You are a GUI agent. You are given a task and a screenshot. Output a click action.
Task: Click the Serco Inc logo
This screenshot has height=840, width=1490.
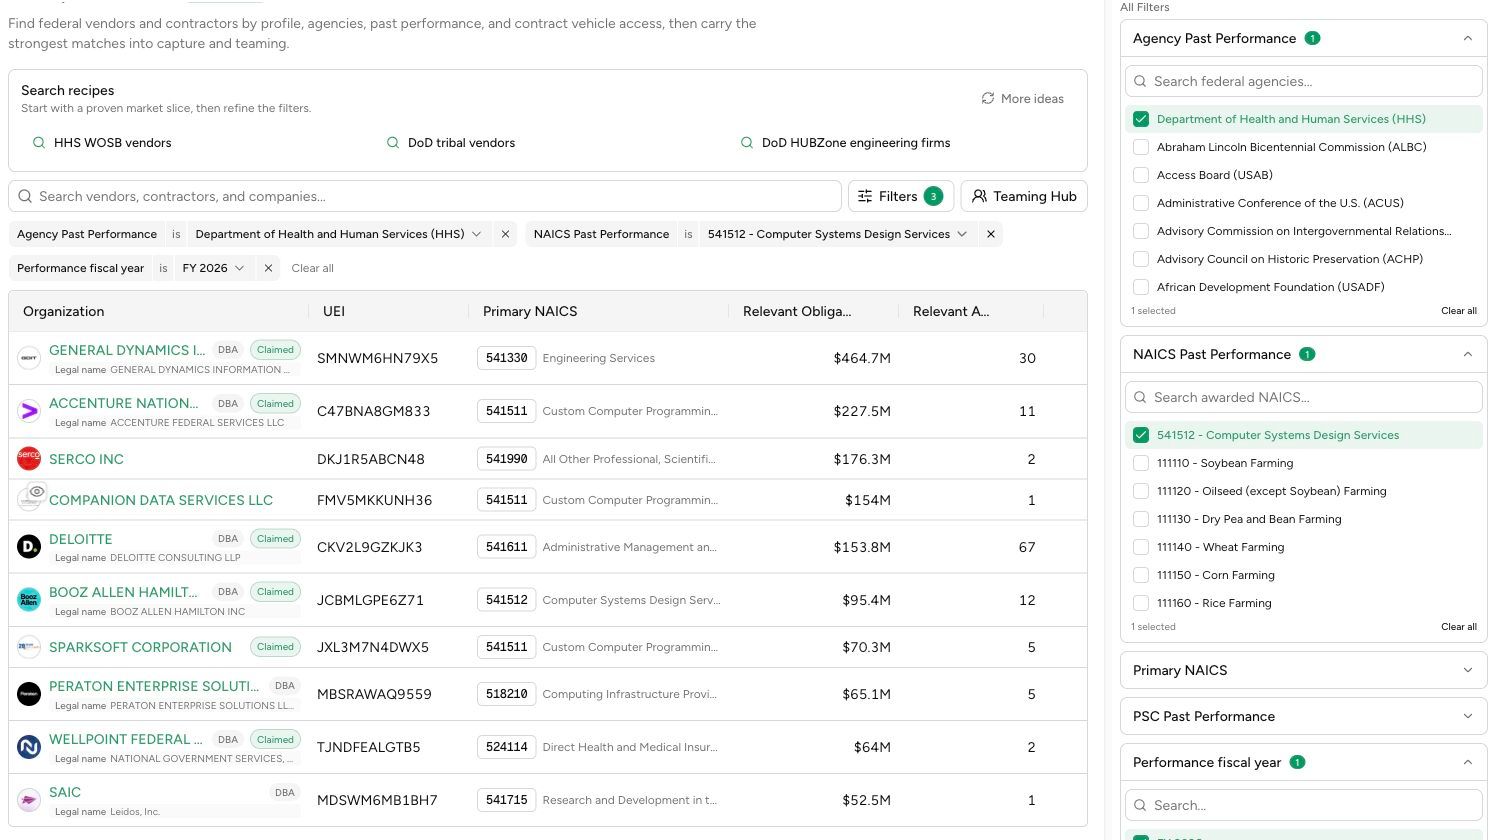pyautogui.click(x=29, y=459)
